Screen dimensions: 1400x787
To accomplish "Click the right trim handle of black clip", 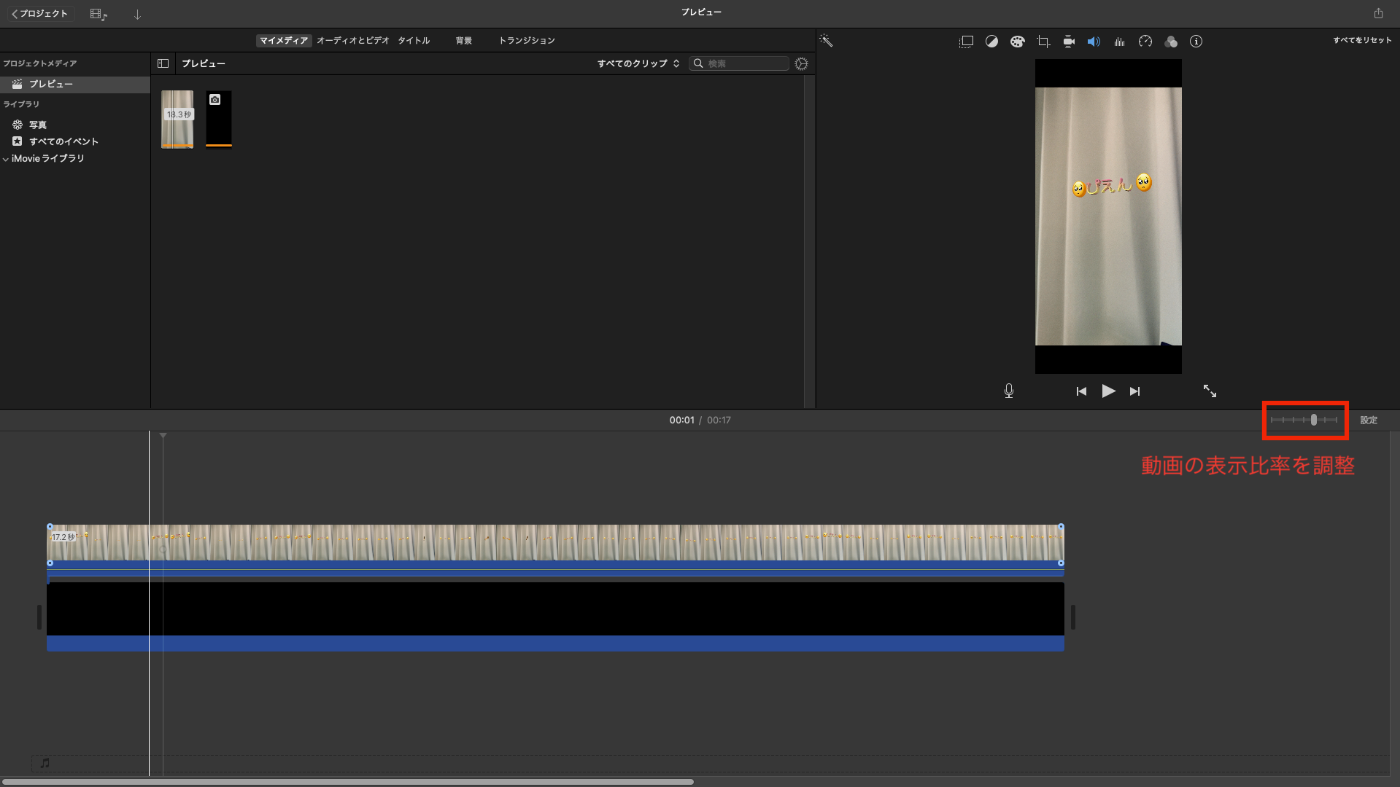I will pos(1072,617).
